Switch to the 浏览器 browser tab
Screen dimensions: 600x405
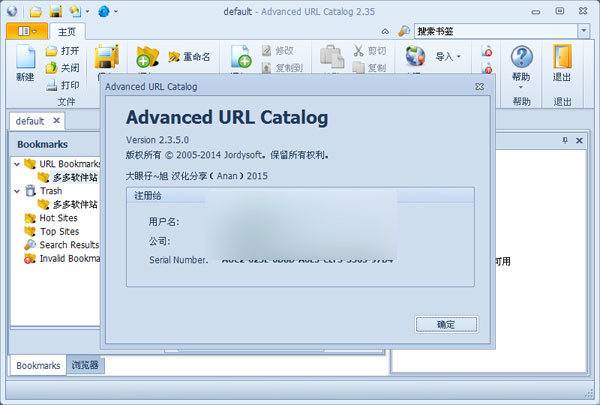85,365
